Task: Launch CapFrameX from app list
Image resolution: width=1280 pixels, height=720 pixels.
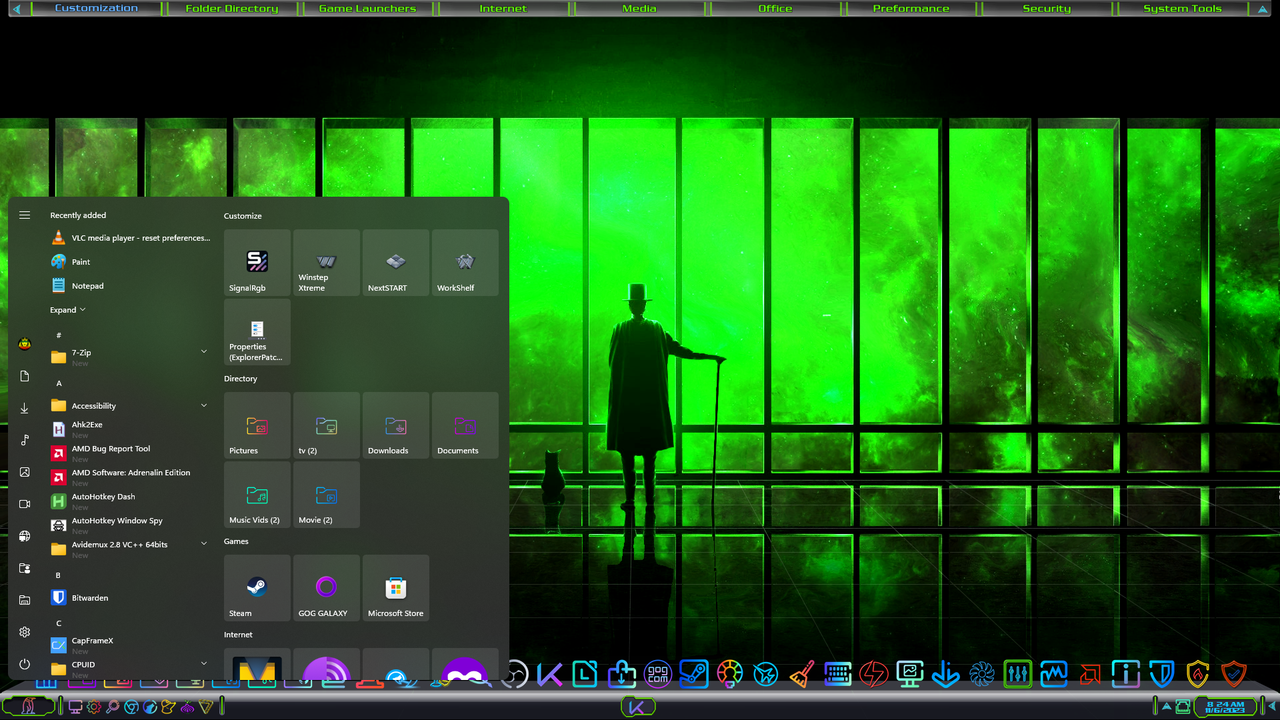Action: pos(130,645)
